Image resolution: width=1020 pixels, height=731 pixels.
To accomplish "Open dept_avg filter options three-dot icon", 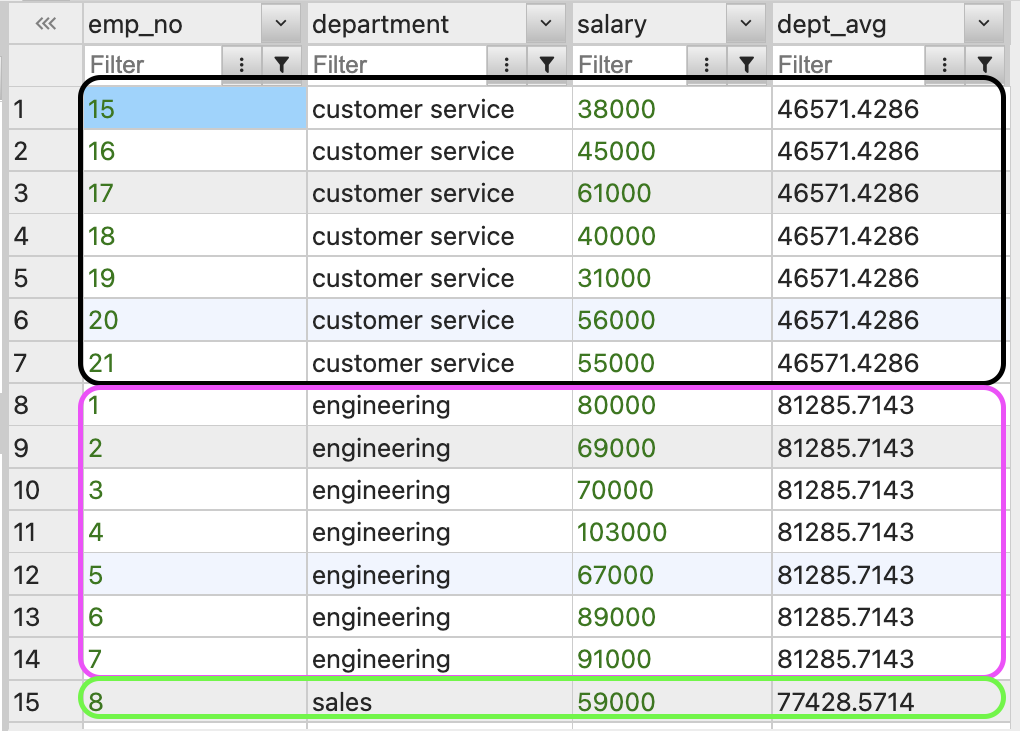I will coord(945,64).
